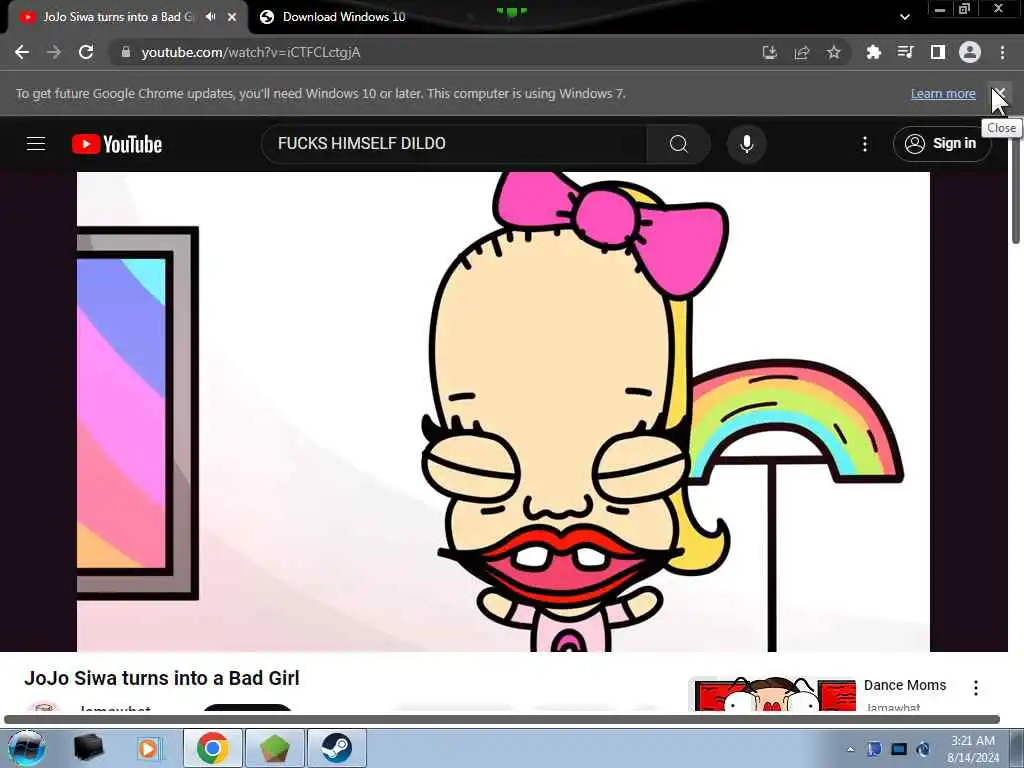Open the Dance Moms suggested video title
Screen dimensions: 1024x768
[905, 685]
